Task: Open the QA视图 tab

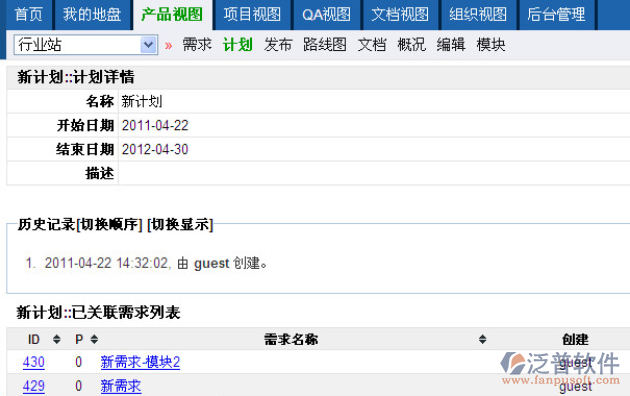Action: coord(326,15)
